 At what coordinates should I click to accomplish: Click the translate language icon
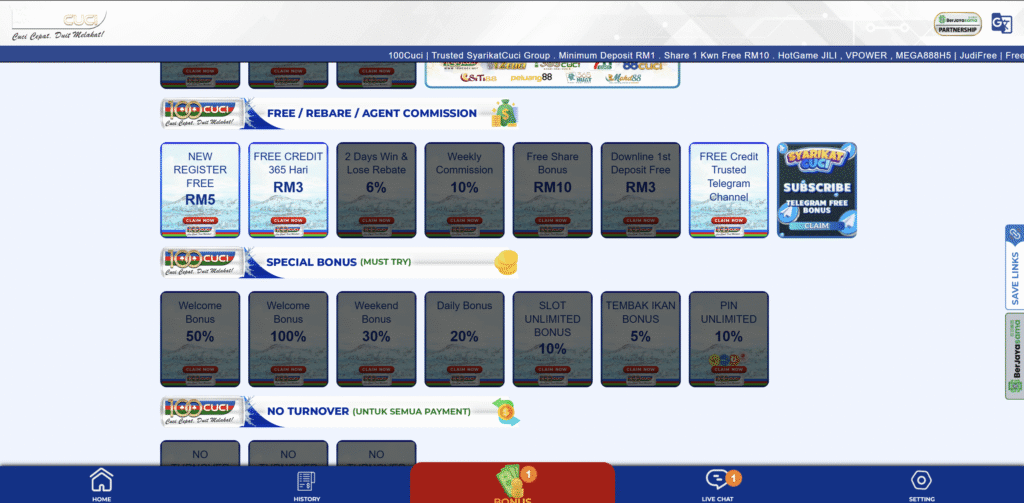[1001, 23]
